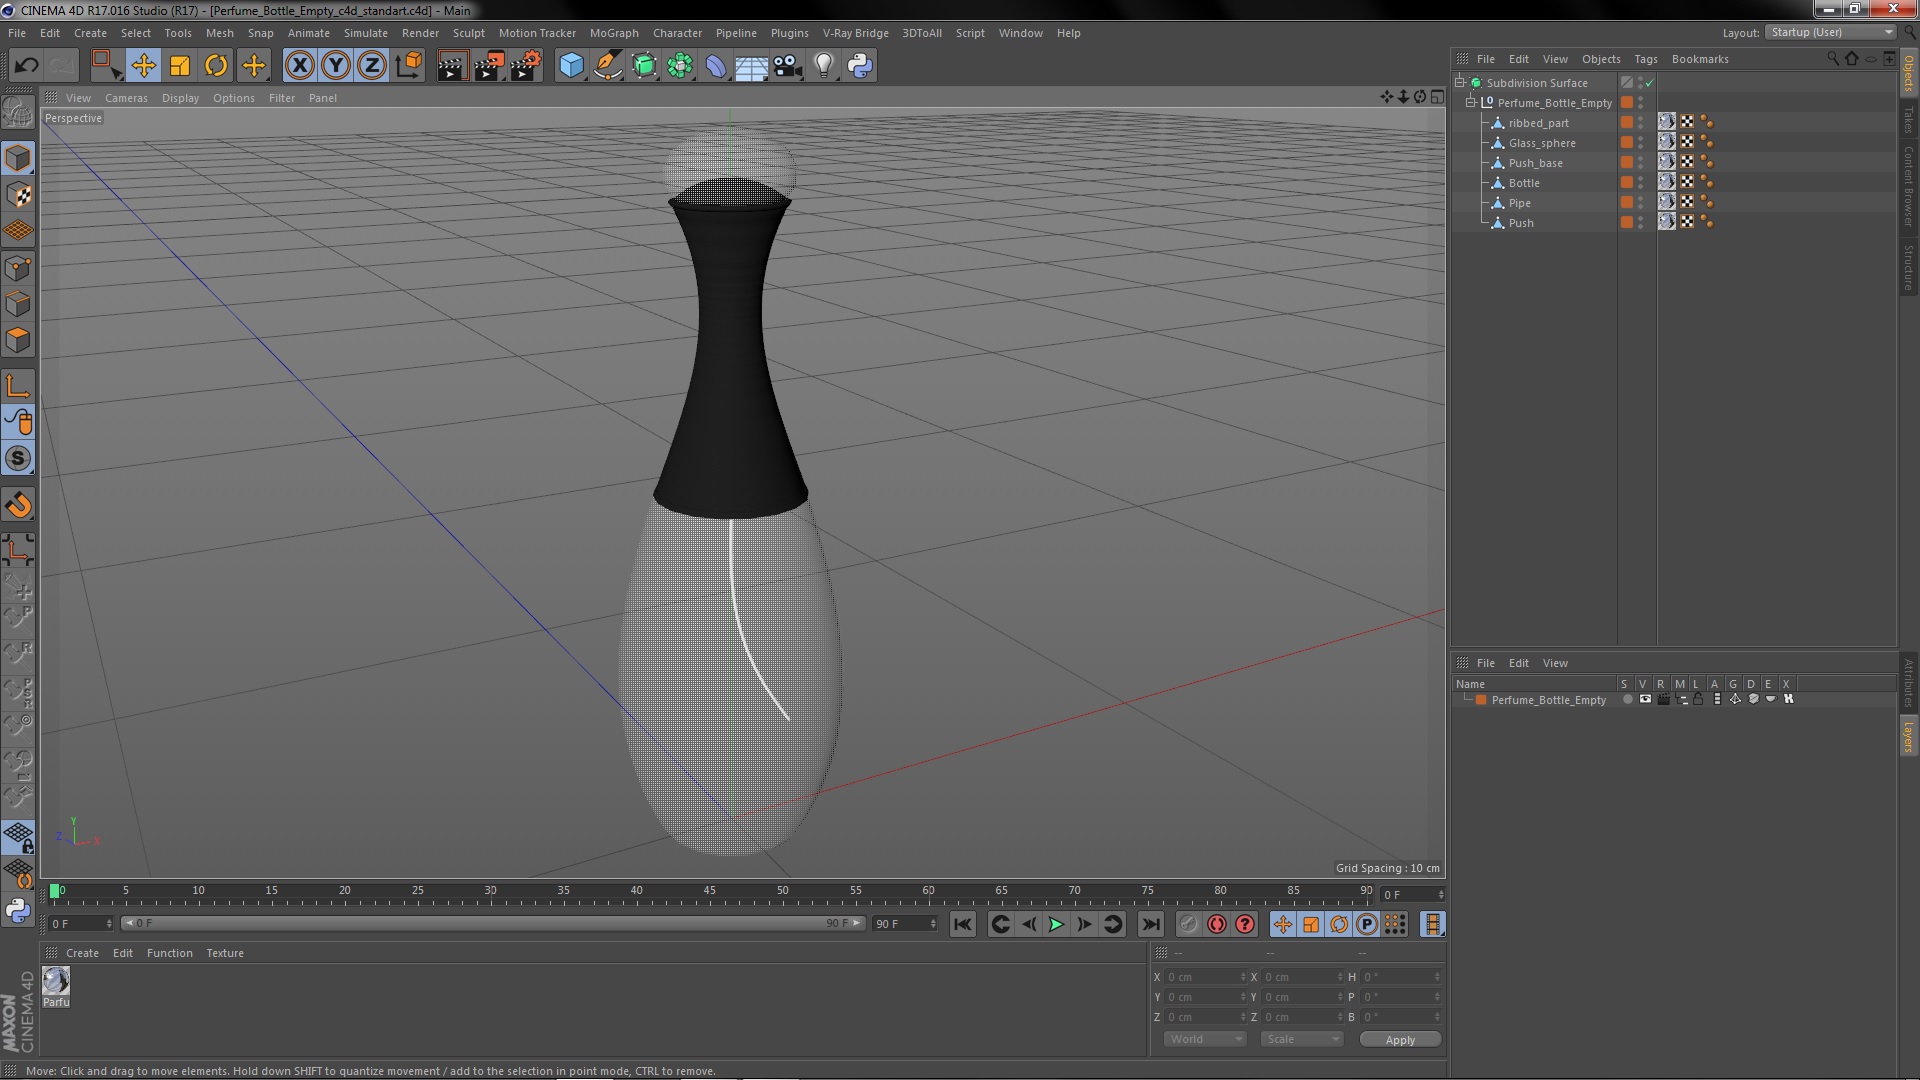Toggle layer Solo for Perfume_Bottle_Empty
This screenshot has height=1080, width=1920.
pyautogui.click(x=1628, y=700)
